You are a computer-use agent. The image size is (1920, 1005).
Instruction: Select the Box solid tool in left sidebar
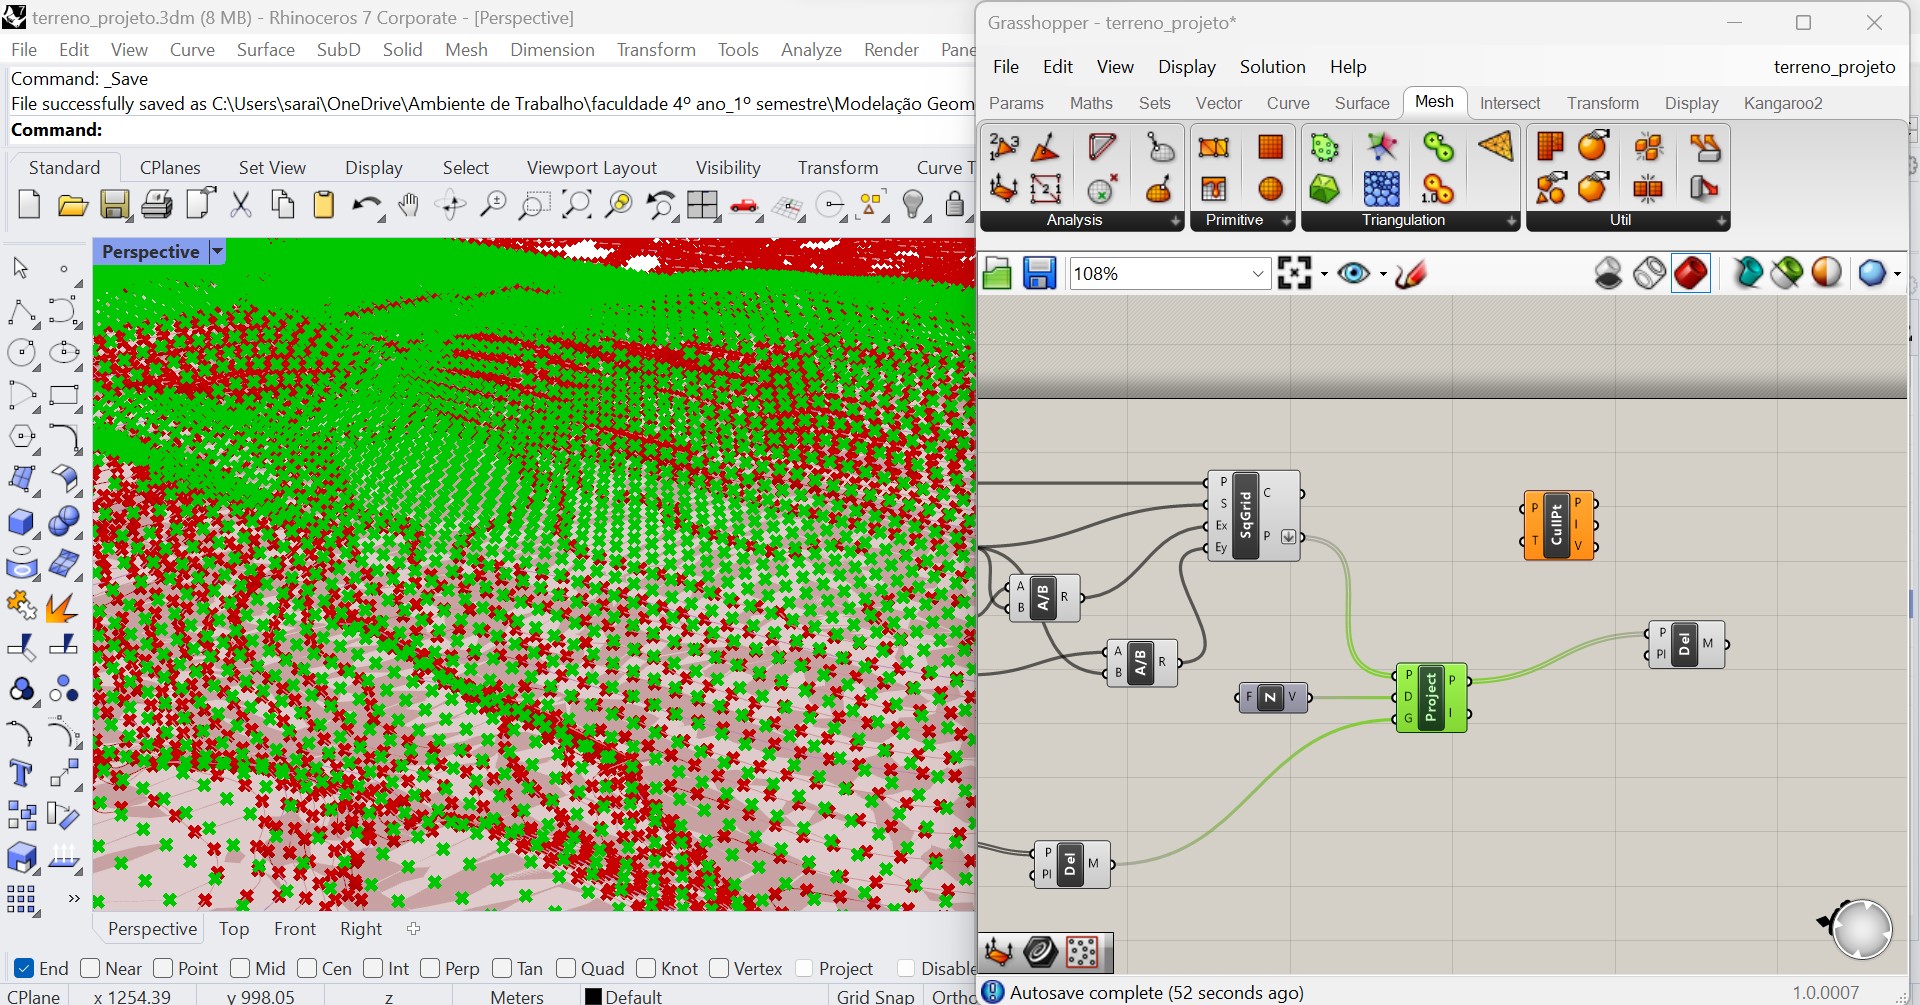(21, 522)
